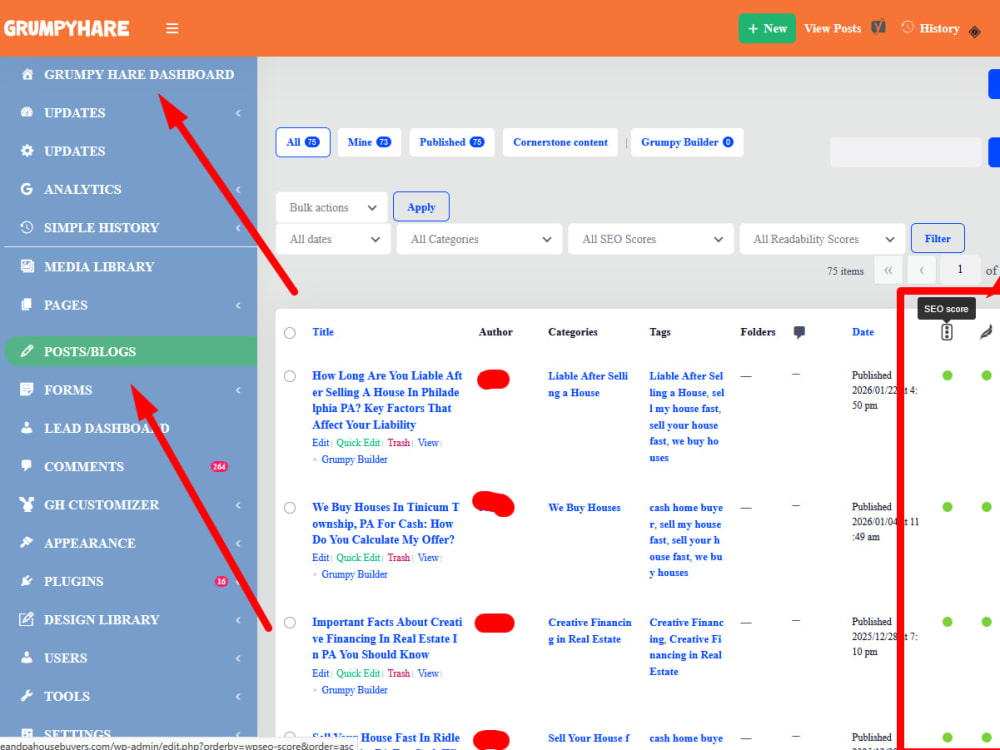Click the Filter button
The width and height of the screenshot is (1000, 750).
[938, 239]
